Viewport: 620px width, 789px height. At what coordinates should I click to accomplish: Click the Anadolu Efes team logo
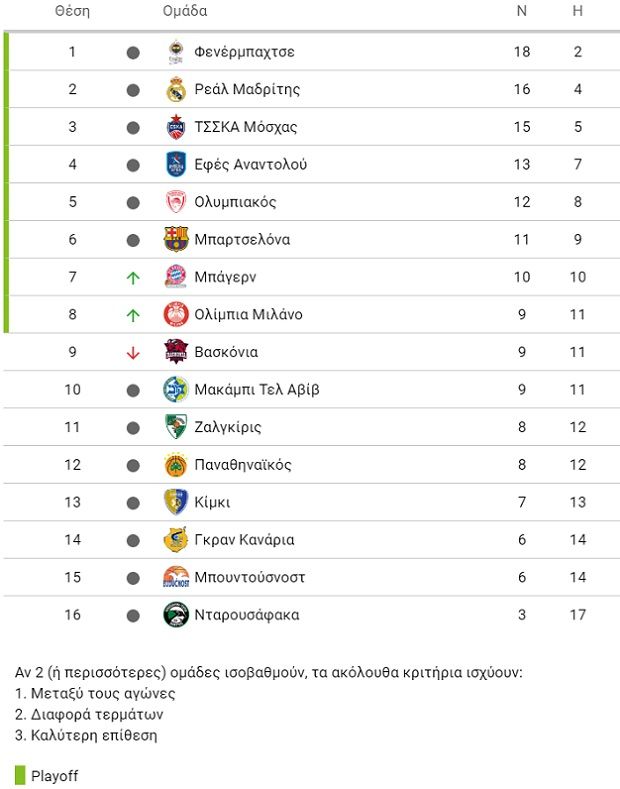pyautogui.click(x=176, y=165)
